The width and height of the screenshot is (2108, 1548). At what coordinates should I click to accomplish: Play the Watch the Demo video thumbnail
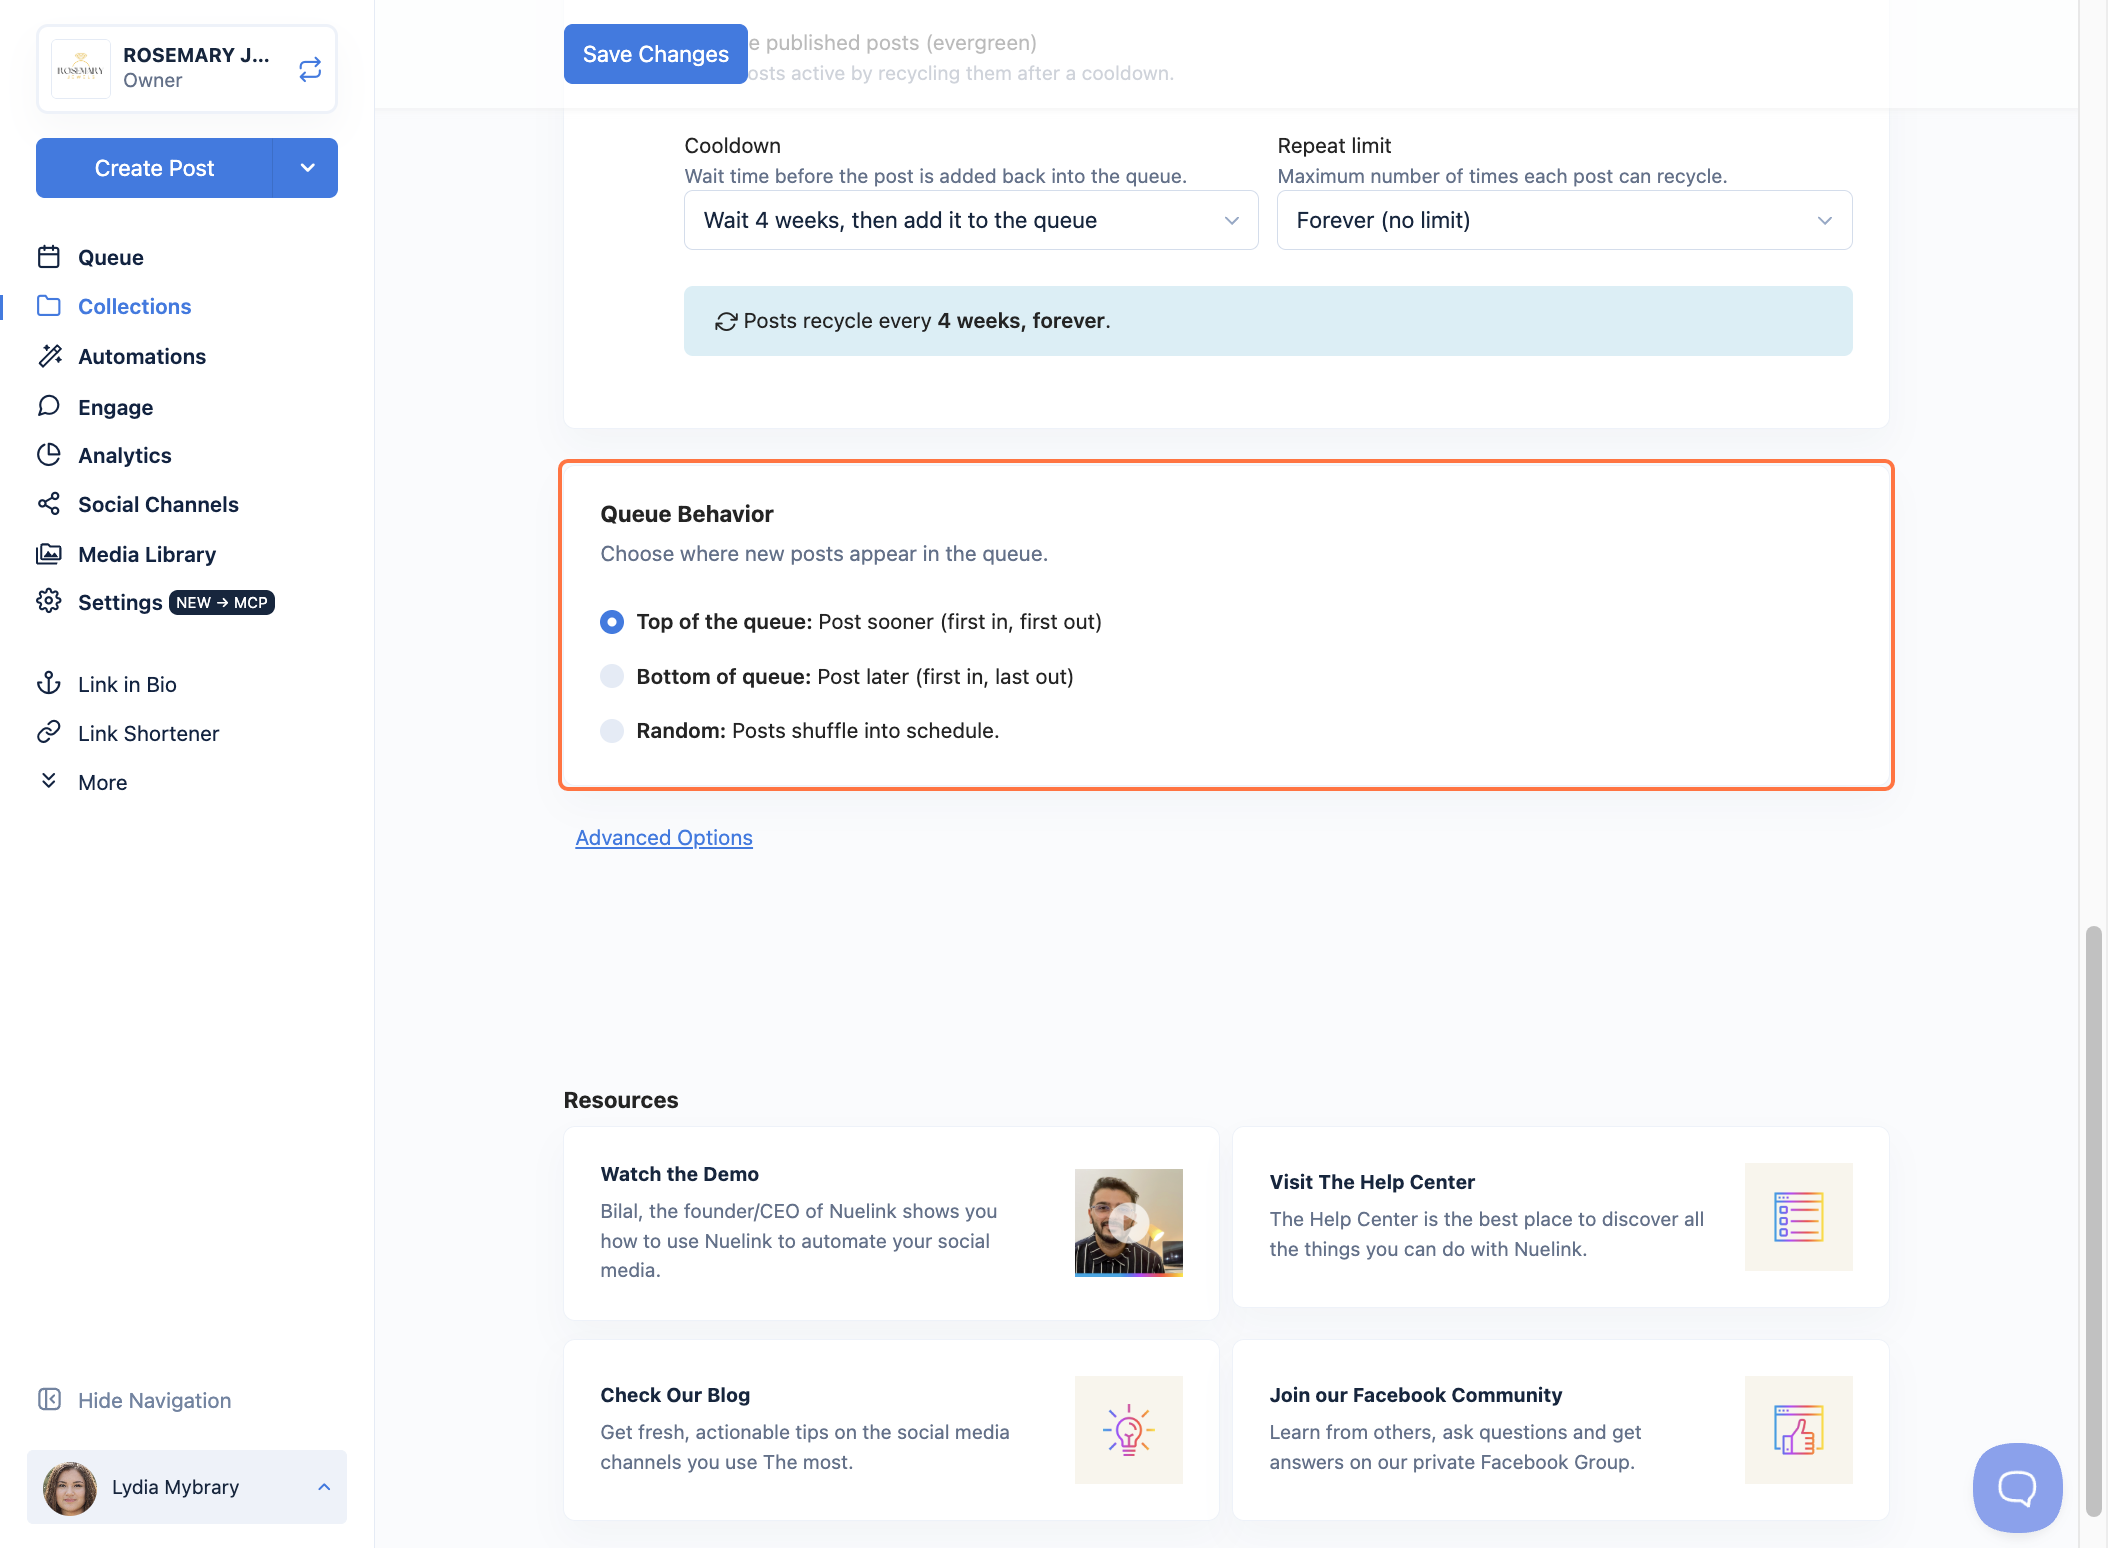(x=1128, y=1222)
